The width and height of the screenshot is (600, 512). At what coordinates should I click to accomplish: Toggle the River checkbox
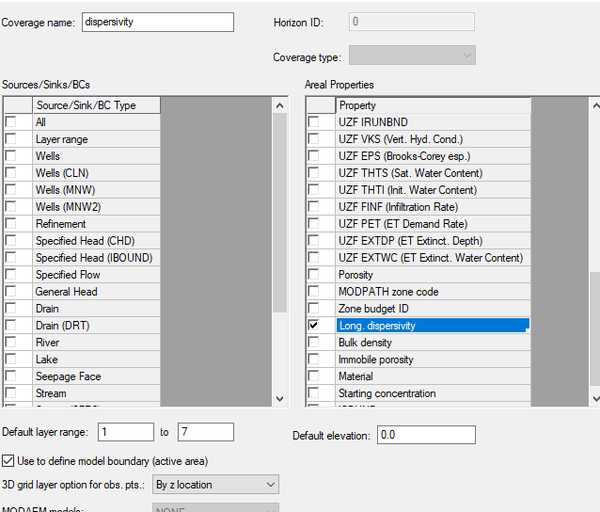(11, 343)
